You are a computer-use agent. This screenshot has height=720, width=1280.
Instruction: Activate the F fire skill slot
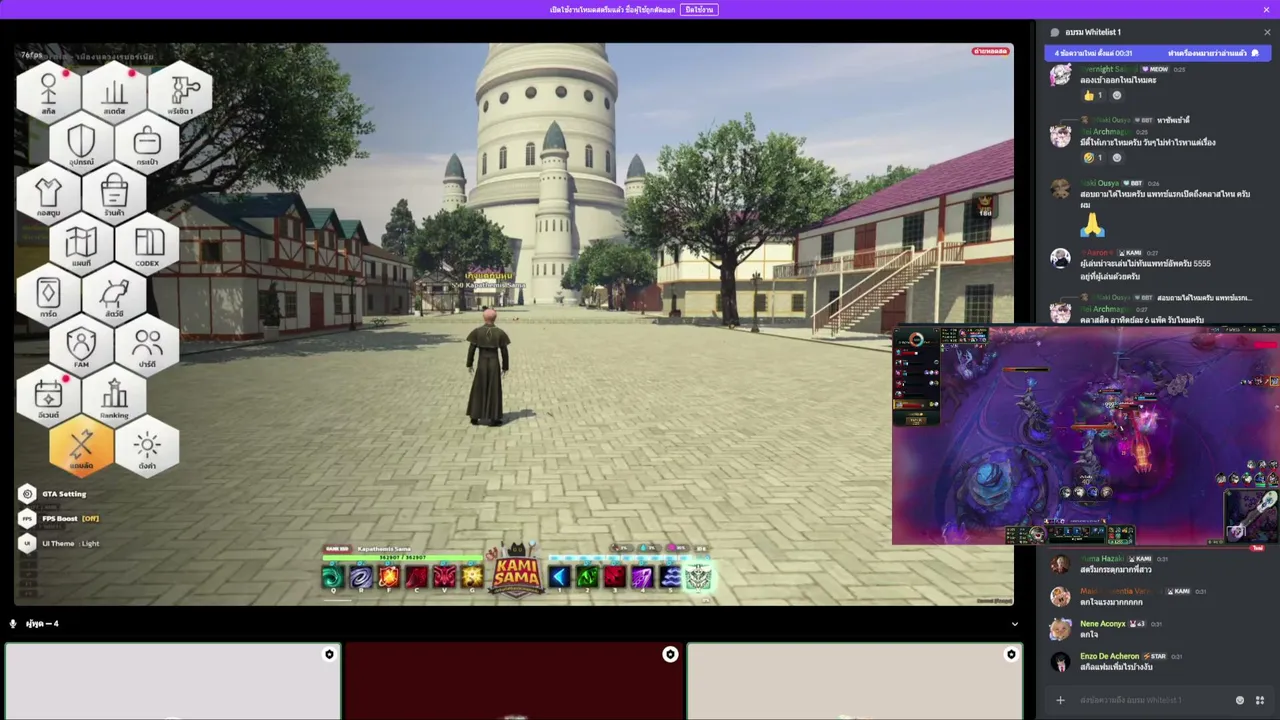point(389,576)
